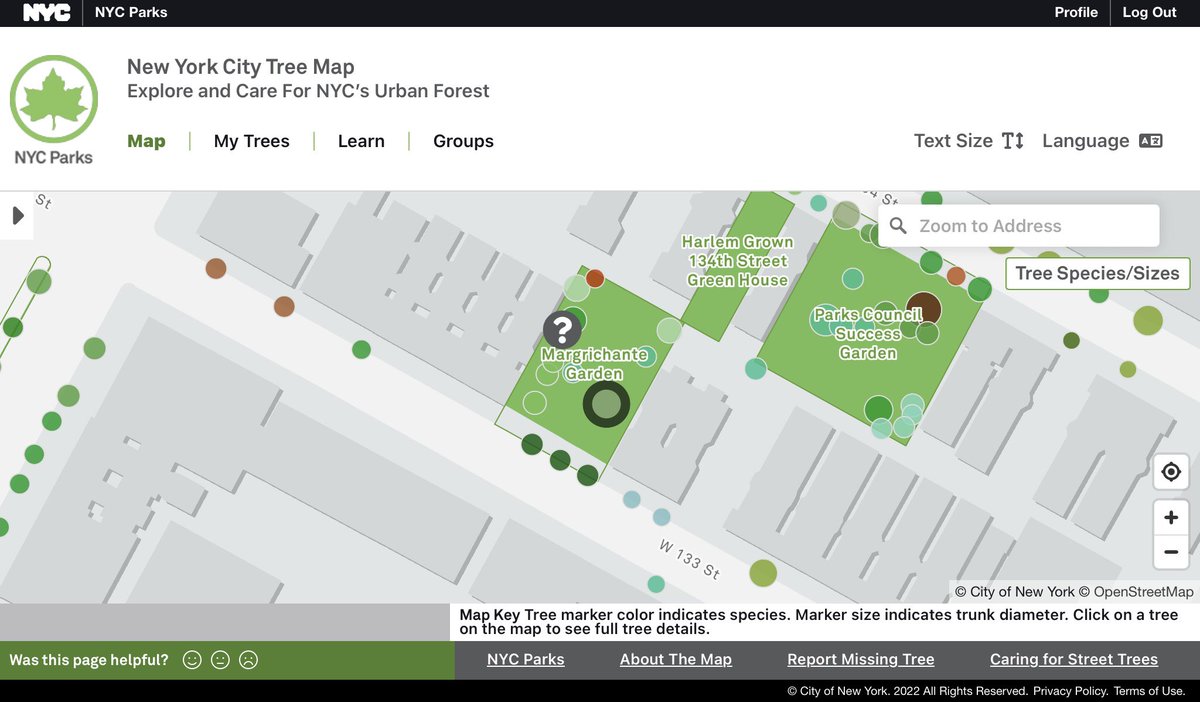The height and width of the screenshot is (702, 1200).
Task: Open the Privacy Policy link
Action: 1070,691
